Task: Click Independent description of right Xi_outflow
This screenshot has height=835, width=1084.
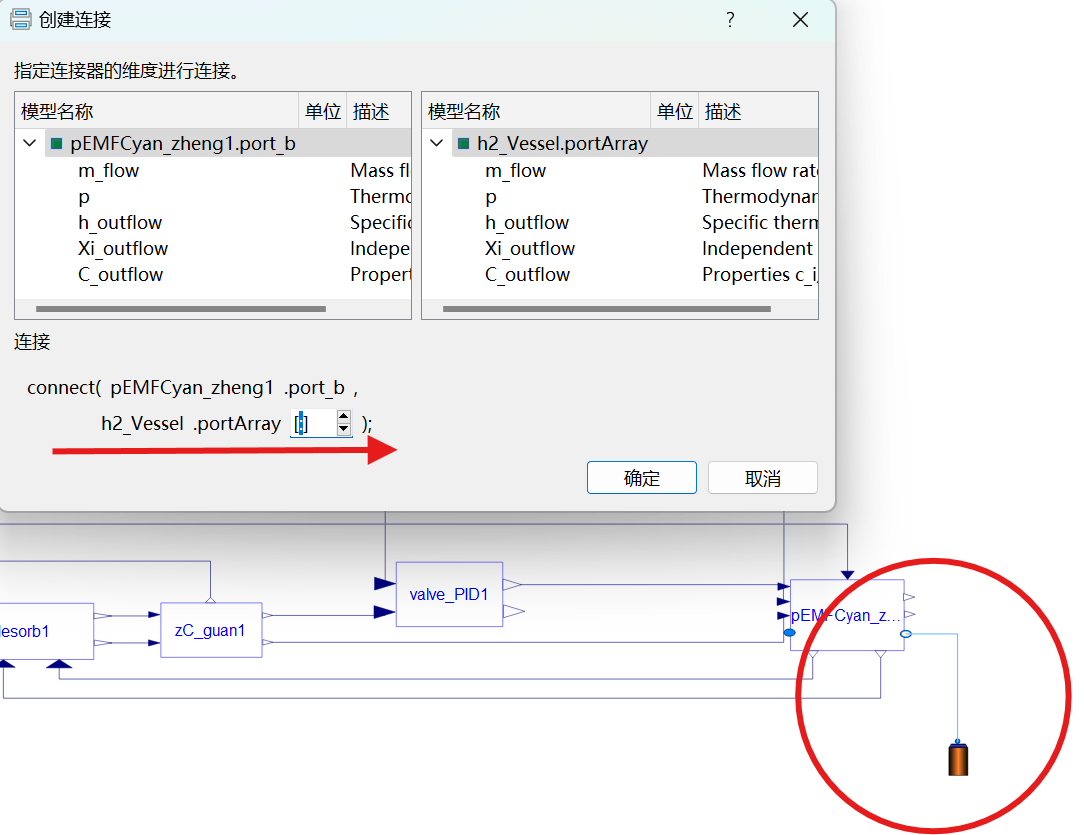Action: pos(758,248)
